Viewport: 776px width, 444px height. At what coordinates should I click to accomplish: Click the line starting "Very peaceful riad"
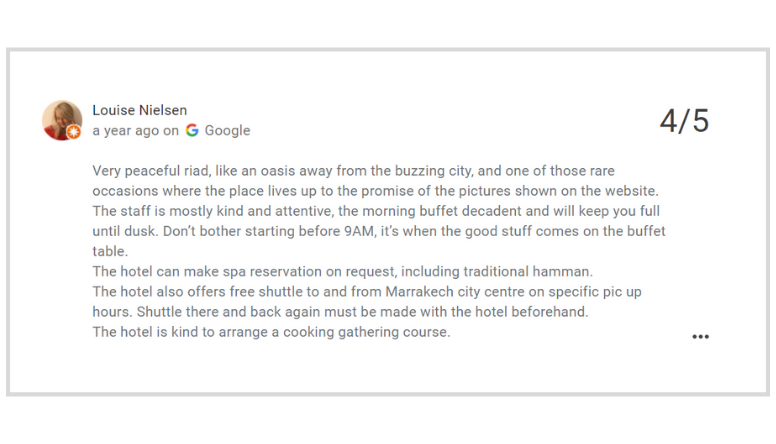click(353, 171)
